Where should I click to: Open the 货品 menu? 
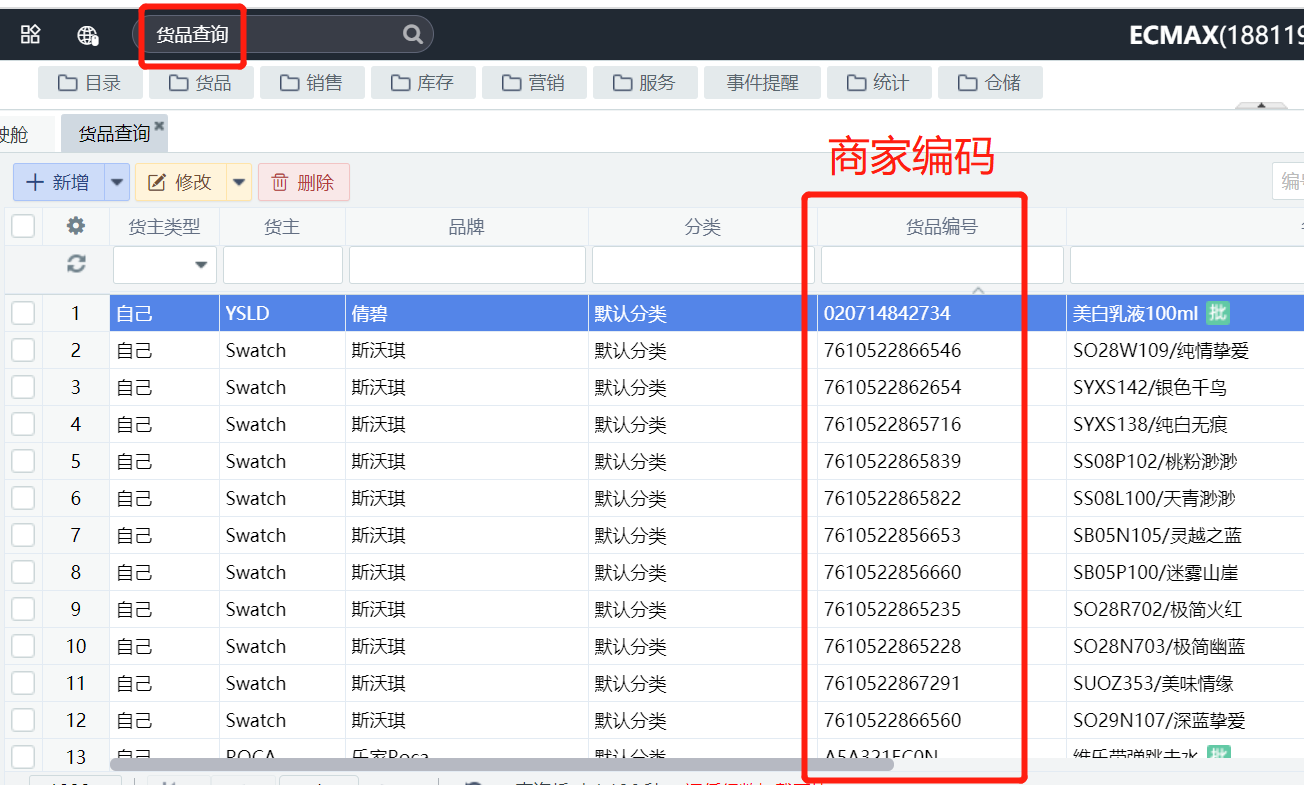[x=201, y=83]
